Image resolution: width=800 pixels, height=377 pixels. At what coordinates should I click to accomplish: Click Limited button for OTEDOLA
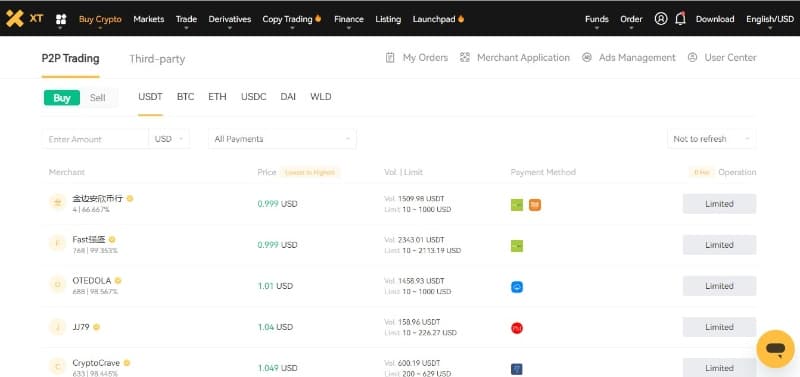pyautogui.click(x=719, y=286)
